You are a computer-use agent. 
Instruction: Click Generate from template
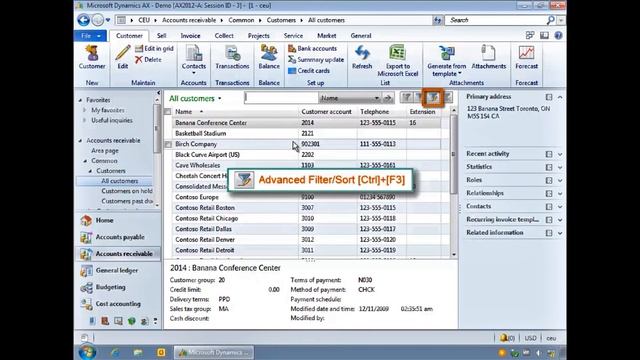coord(447,61)
